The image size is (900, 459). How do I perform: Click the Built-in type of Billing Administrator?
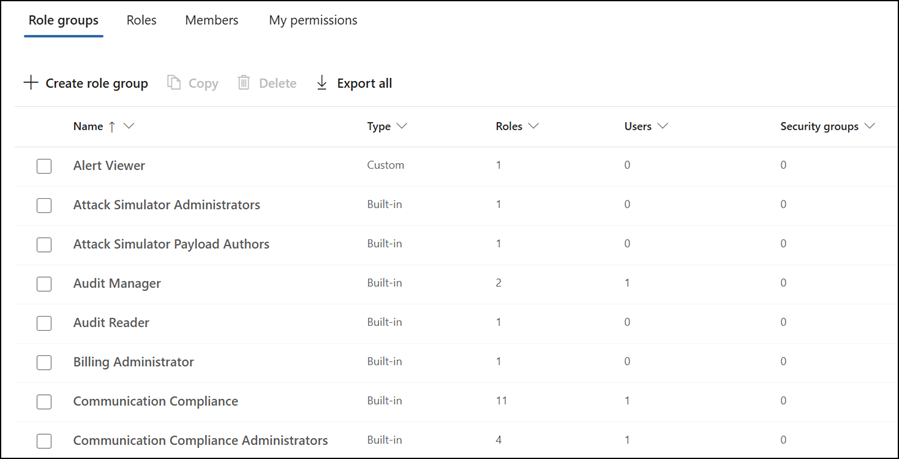(385, 361)
